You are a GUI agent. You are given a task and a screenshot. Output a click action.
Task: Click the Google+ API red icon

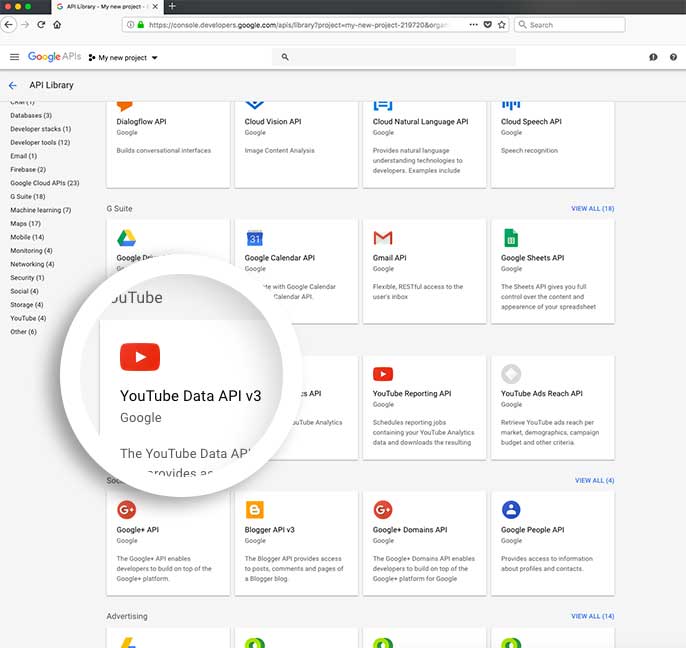coord(126,510)
